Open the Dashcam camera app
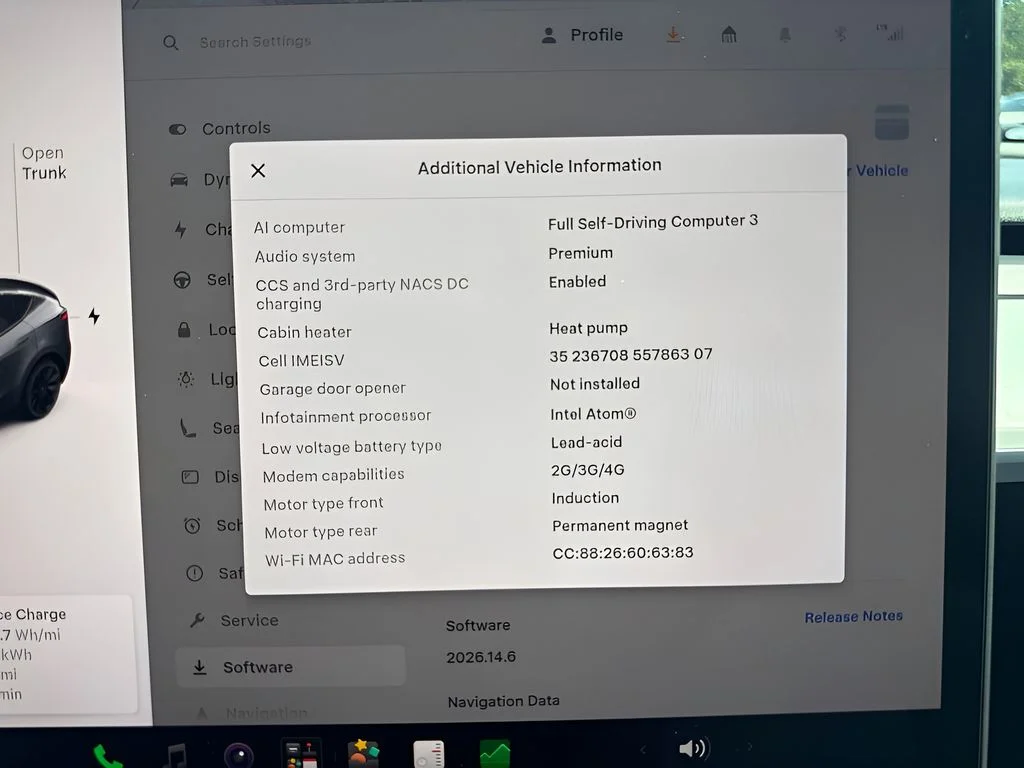Image resolution: width=1024 pixels, height=768 pixels. coord(238,756)
